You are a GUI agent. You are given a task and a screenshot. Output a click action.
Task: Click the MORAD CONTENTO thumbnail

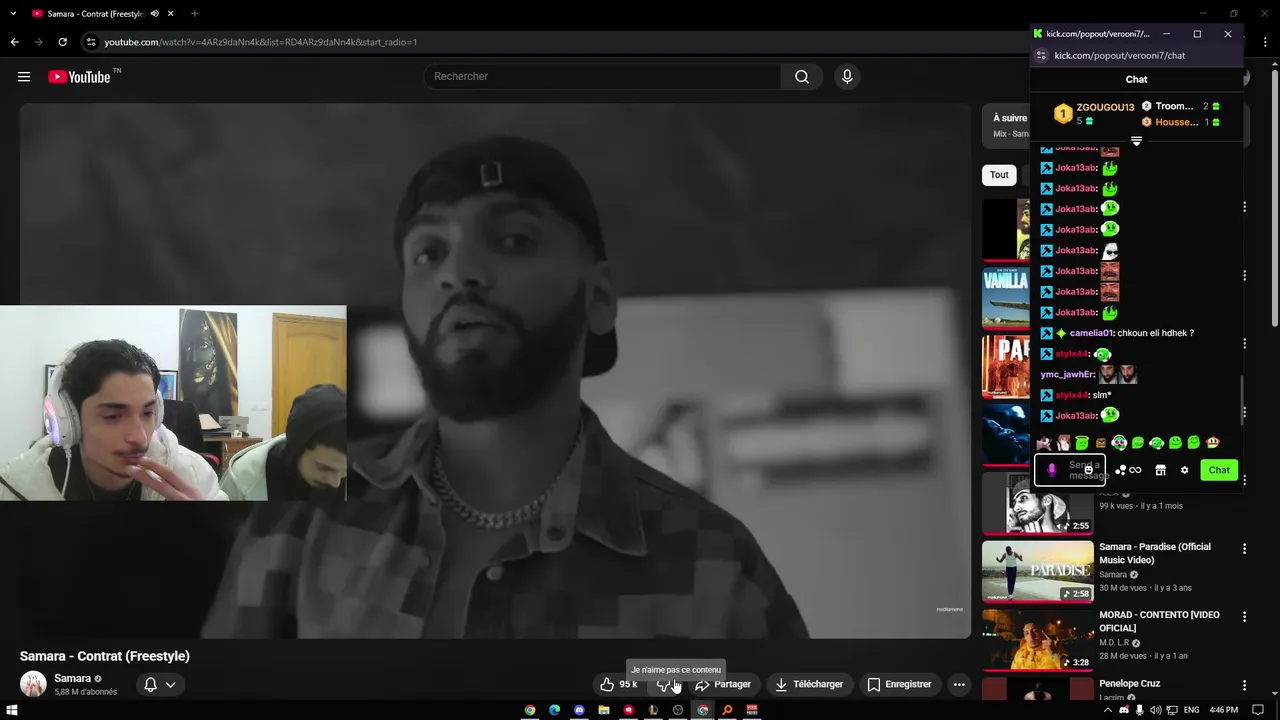(x=1037, y=639)
